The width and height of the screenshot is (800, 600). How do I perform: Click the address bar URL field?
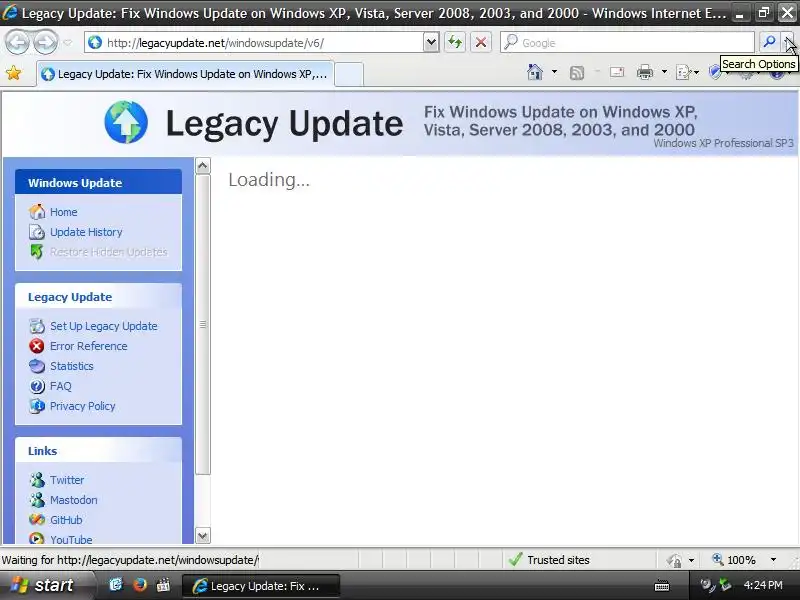pyautogui.click(x=255, y=43)
